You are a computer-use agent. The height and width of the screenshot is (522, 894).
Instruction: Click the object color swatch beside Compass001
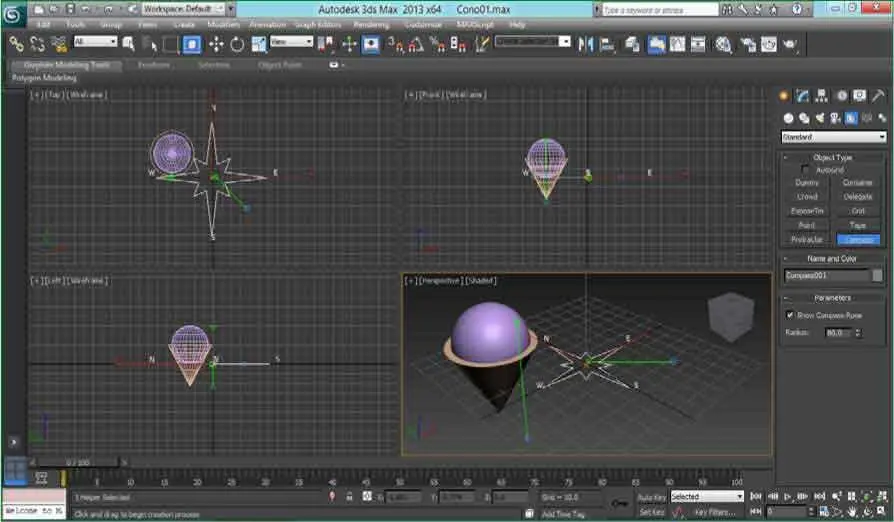pyautogui.click(x=877, y=276)
